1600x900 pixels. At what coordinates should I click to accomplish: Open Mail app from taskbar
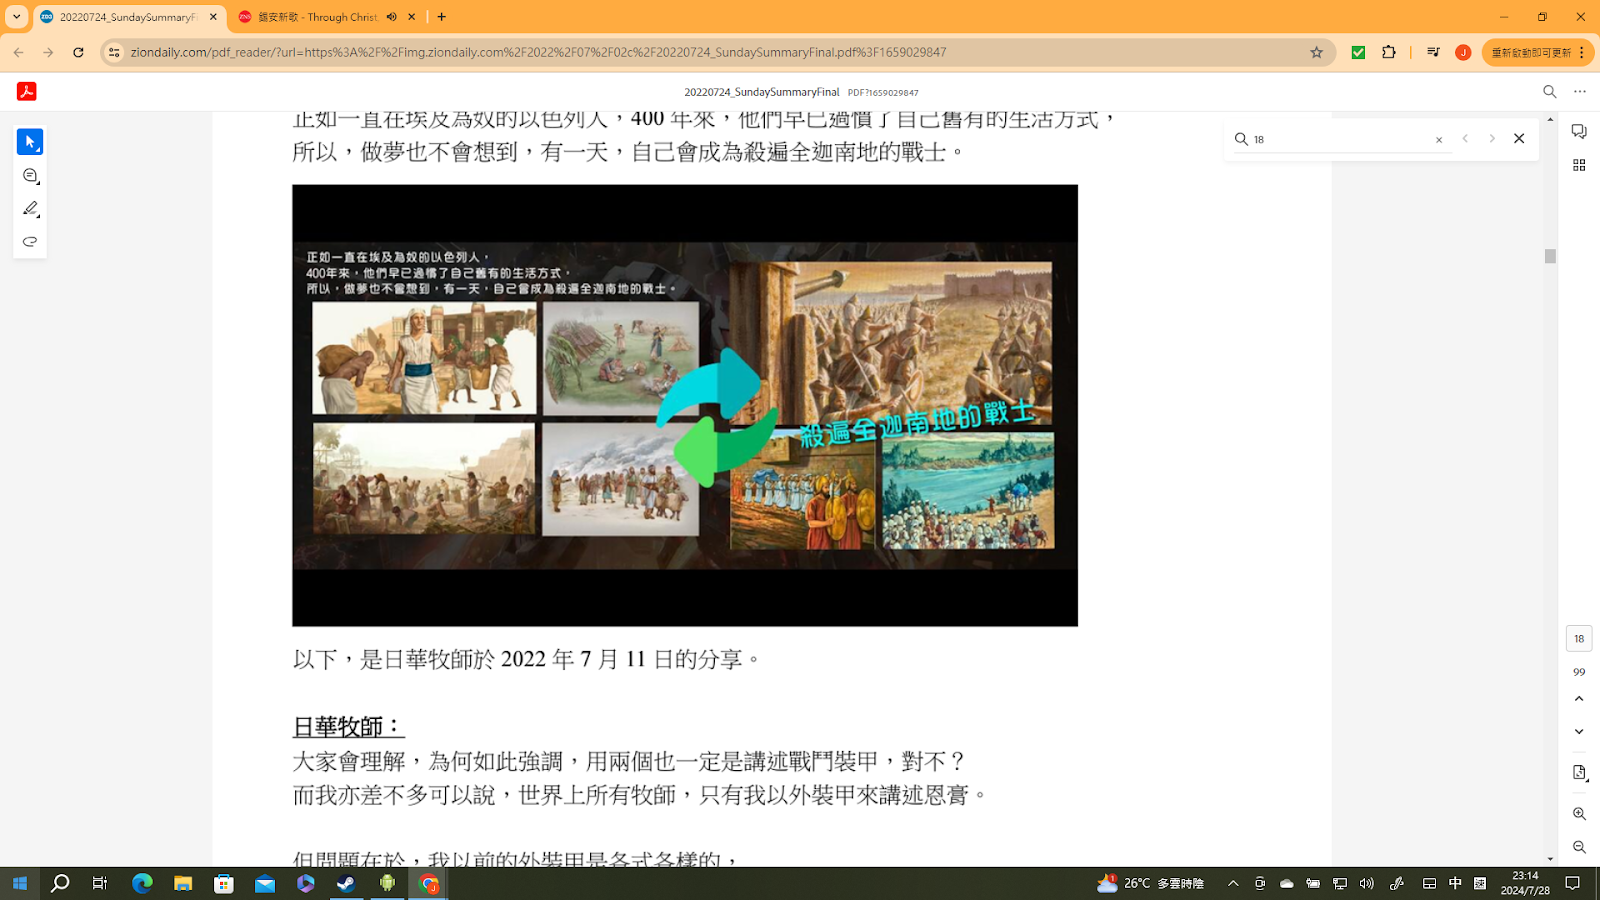265,883
